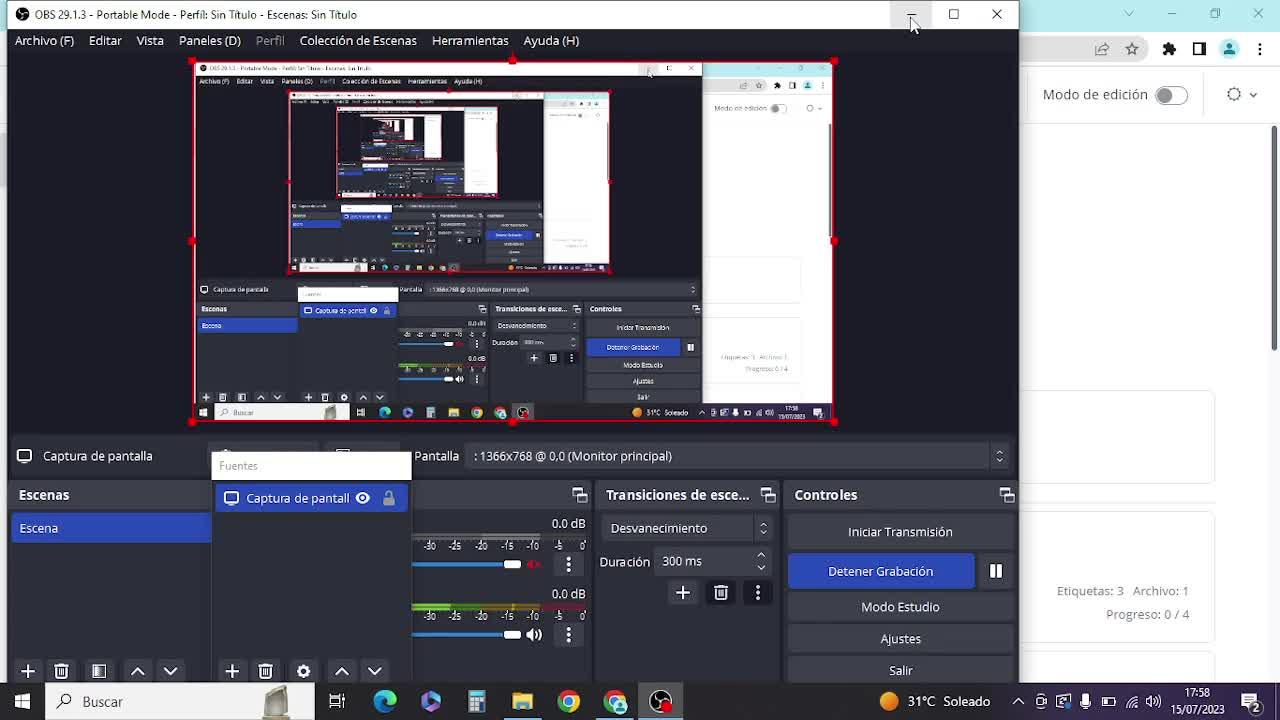Move the scene up with the arrow
1280x720 pixels.
click(138, 671)
